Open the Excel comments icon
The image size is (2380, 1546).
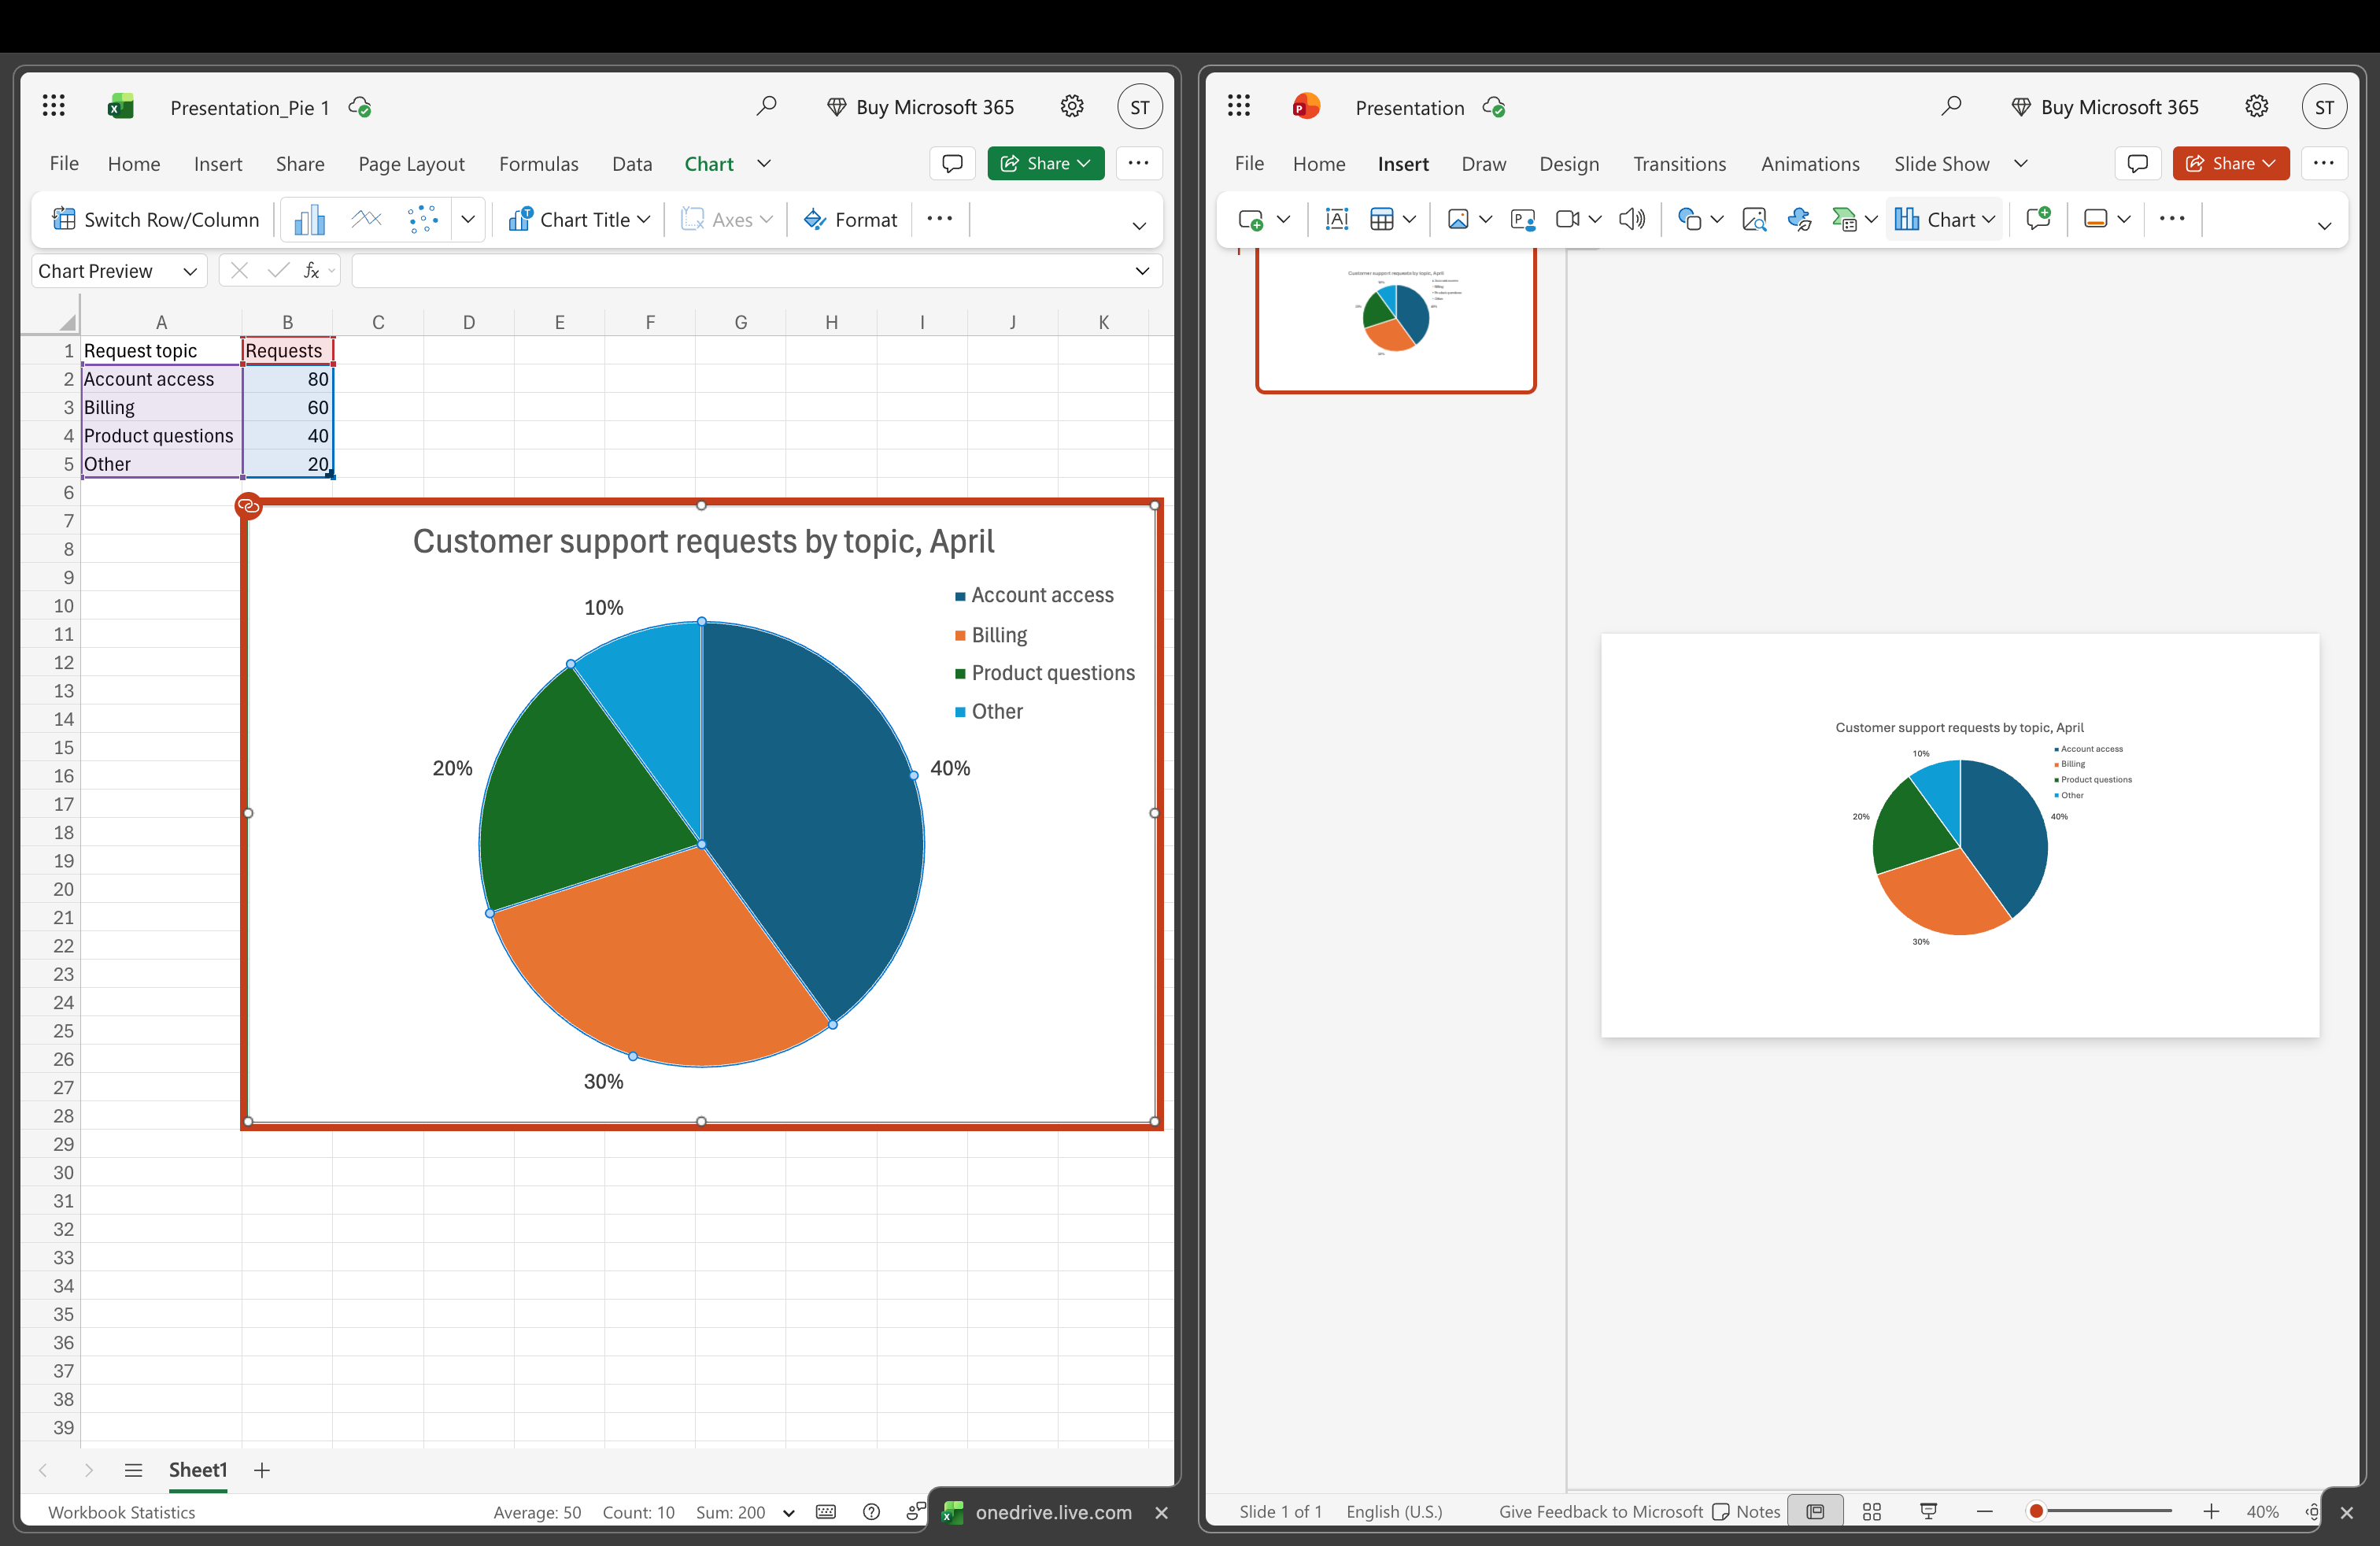(x=952, y=163)
